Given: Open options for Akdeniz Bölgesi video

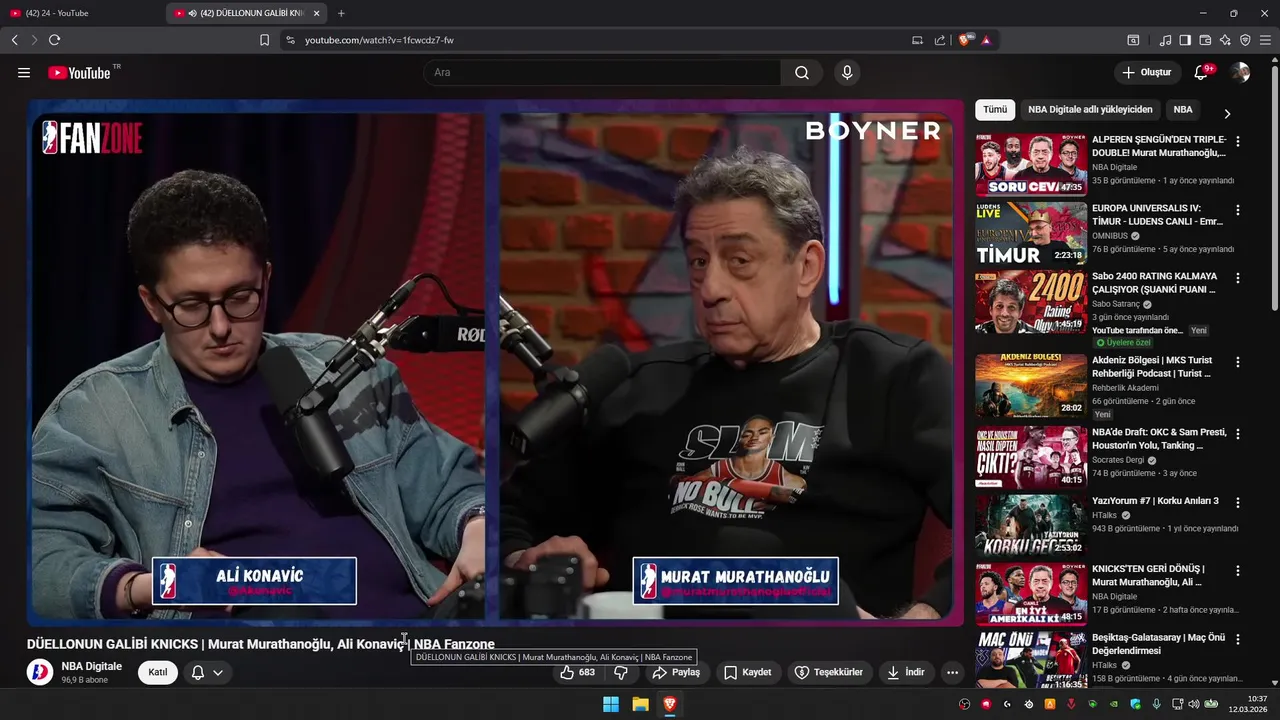Looking at the screenshot, I should coord(1238,362).
